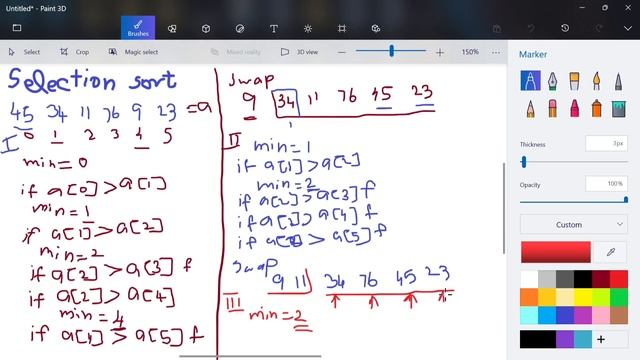Select the Crayon brush

574,109
